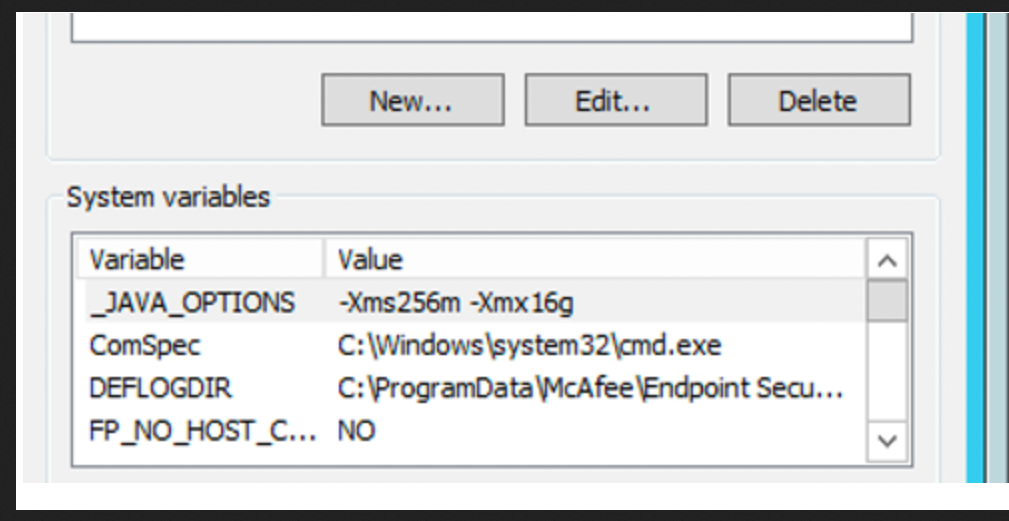Click the -Xms256m -Xmx16g value

456,302
